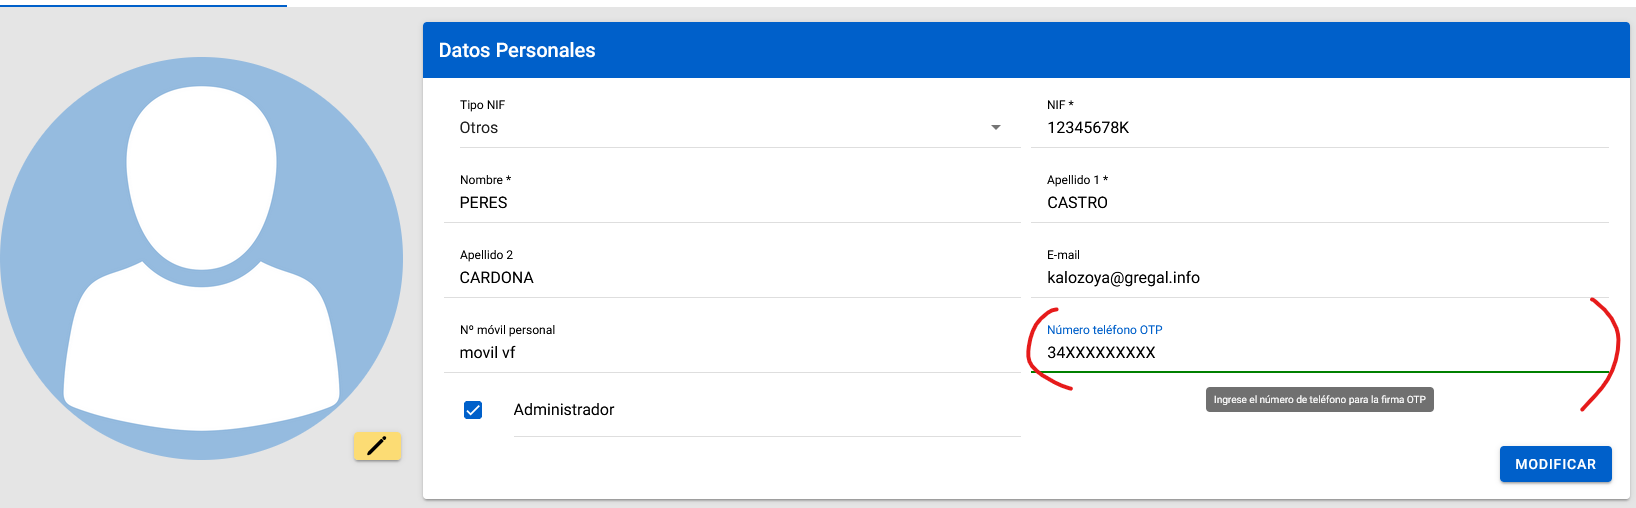Click the Administrador label text
The width and height of the screenshot is (1636, 508).
(x=564, y=410)
